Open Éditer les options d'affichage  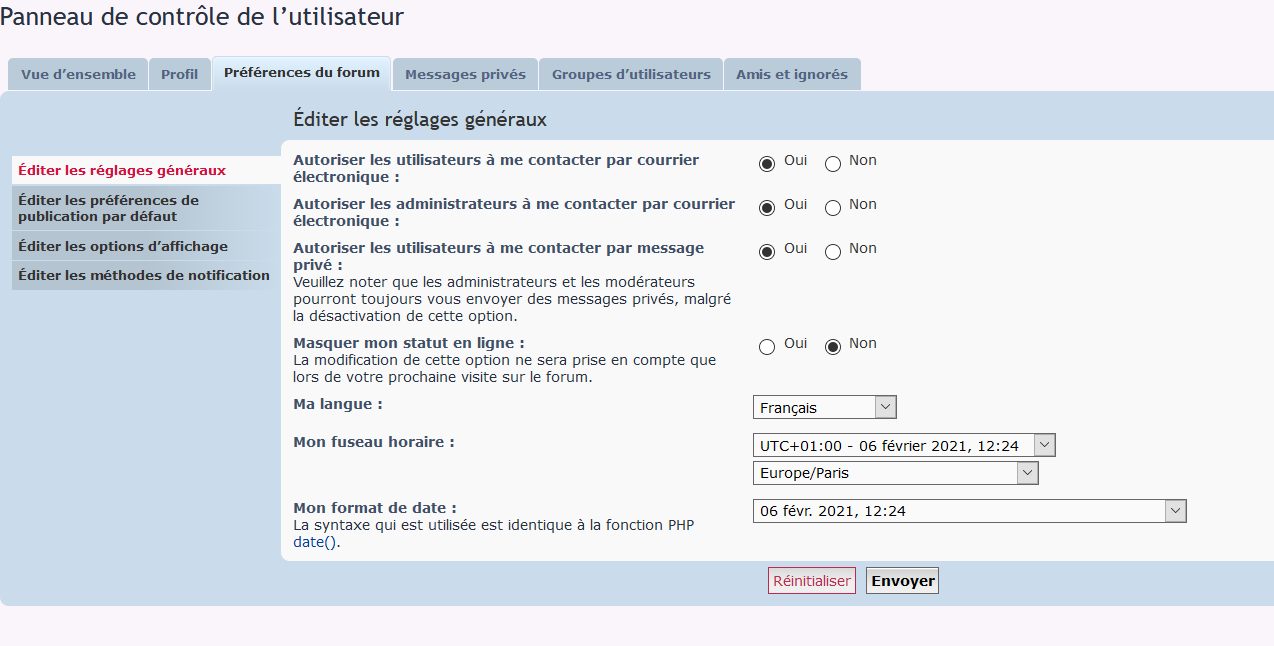tap(121, 245)
